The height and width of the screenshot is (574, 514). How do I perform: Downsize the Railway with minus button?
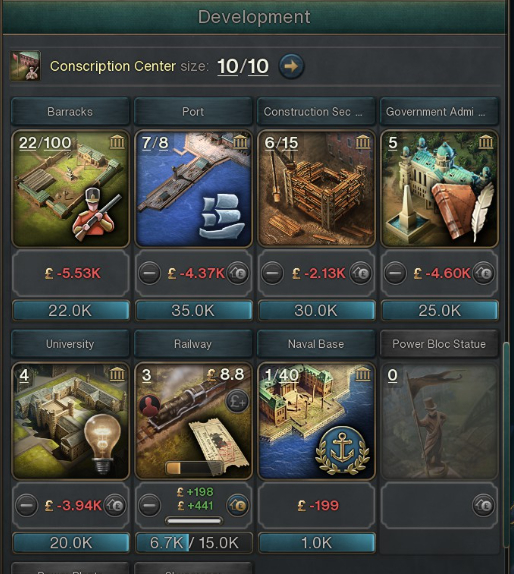coord(149,506)
